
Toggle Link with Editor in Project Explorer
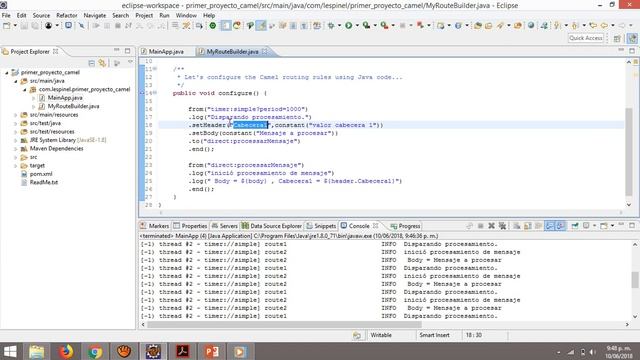[x=102, y=63]
